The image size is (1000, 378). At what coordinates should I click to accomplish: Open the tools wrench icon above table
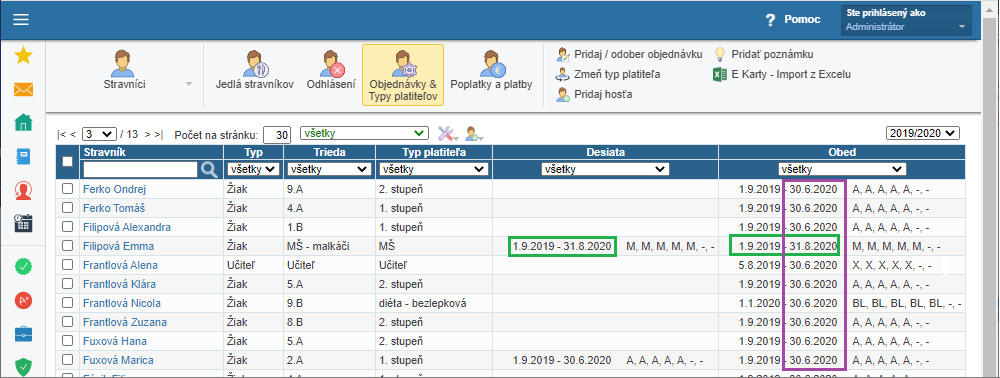coord(446,134)
